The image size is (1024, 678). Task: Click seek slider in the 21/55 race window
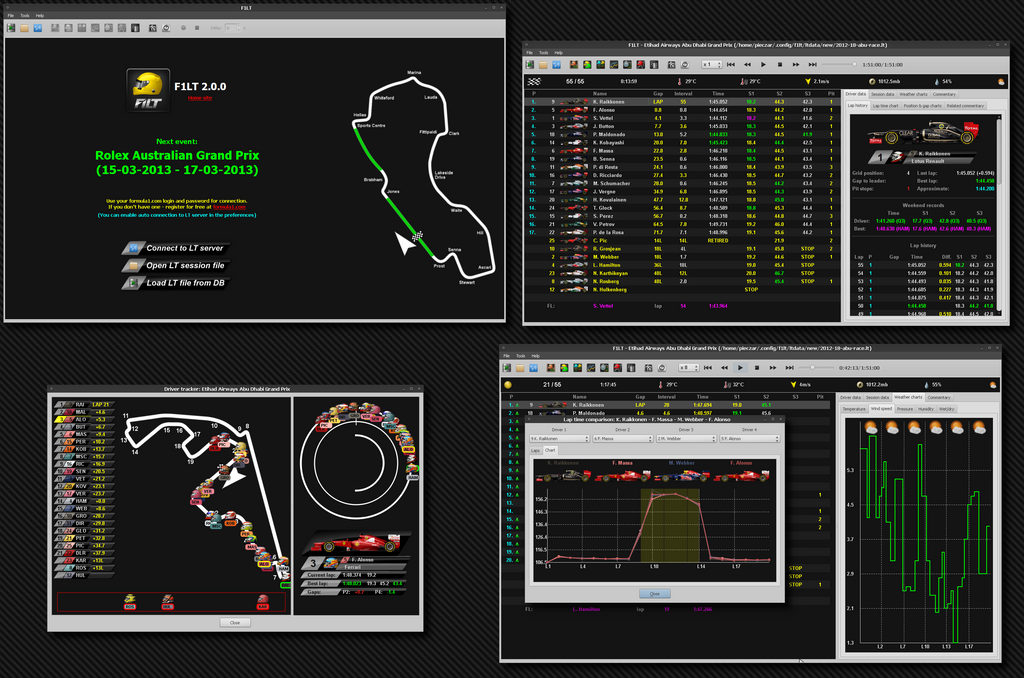tap(816, 368)
